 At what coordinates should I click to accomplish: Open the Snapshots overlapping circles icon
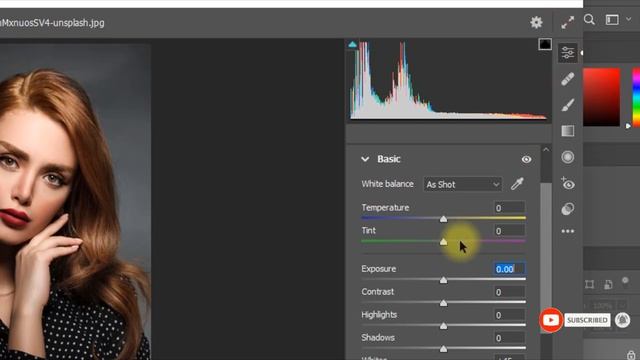pyautogui.click(x=567, y=209)
